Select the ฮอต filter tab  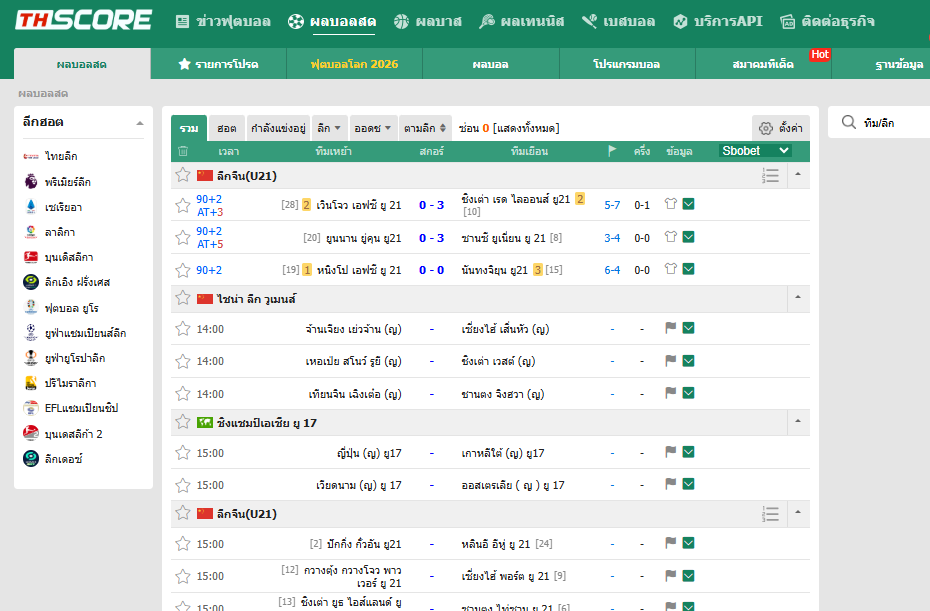coord(227,128)
